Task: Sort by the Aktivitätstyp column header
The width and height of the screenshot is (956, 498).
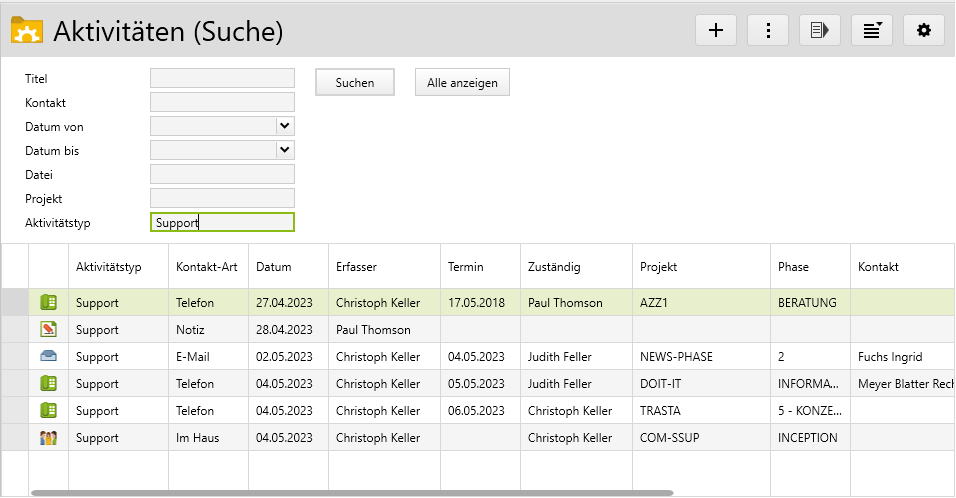Action: tap(109, 267)
